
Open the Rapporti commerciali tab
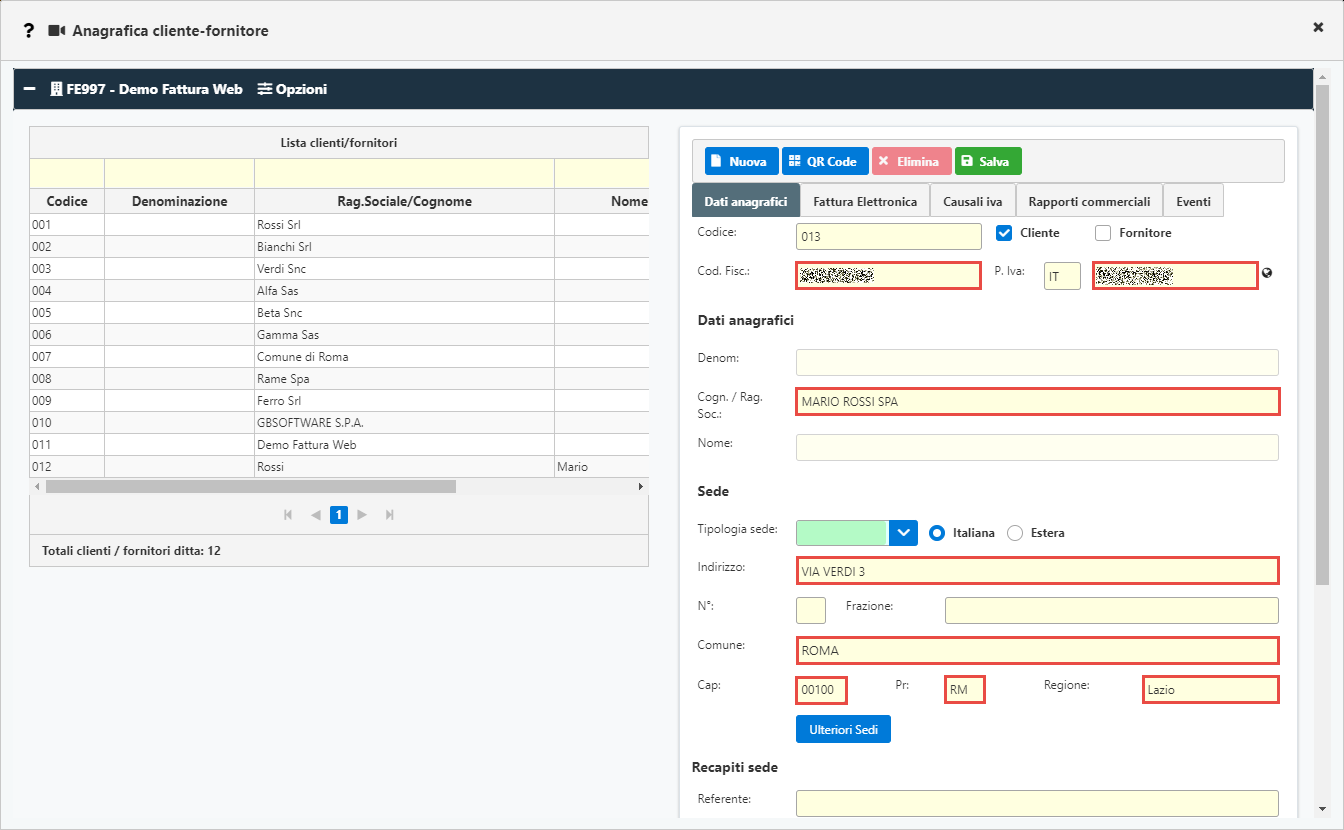1089,201
